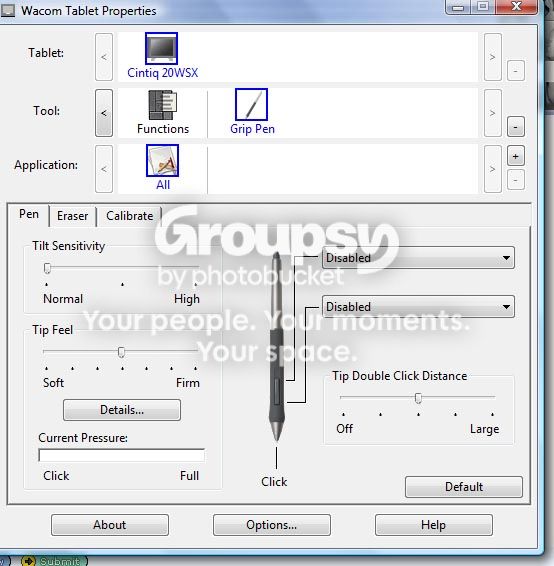Click Tip Double Click Distance slider handle
The image size is (554, 566).
coord(418,398)
